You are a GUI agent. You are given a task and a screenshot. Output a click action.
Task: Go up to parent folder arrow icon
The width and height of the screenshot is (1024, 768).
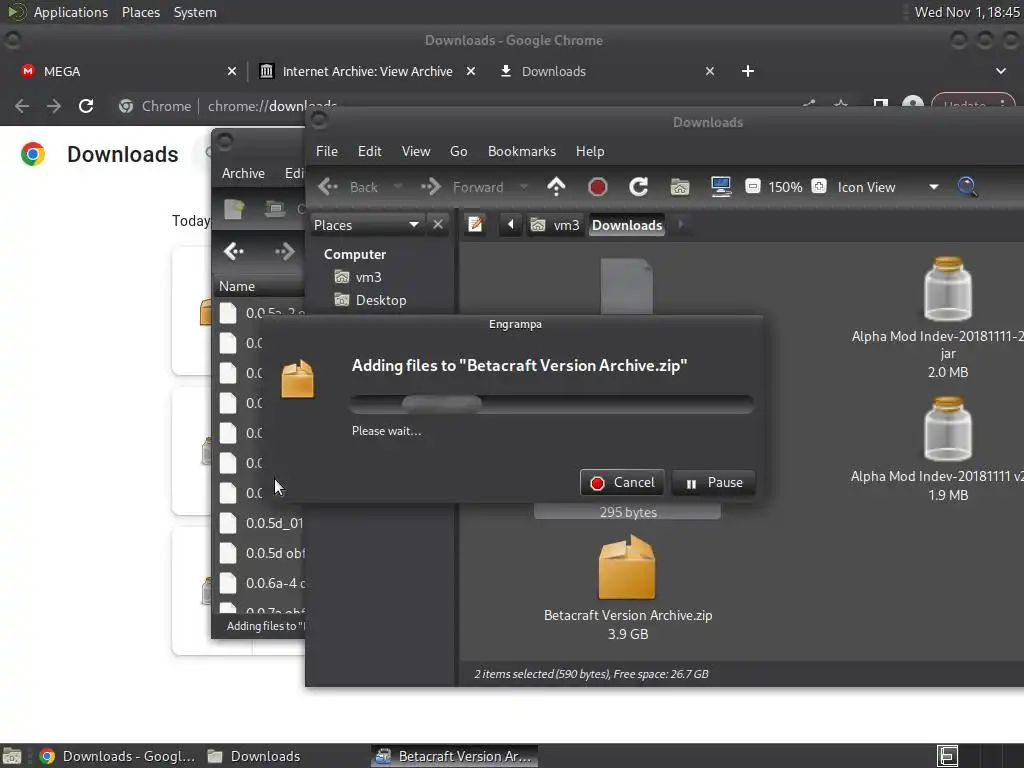(x=556, y=187)
